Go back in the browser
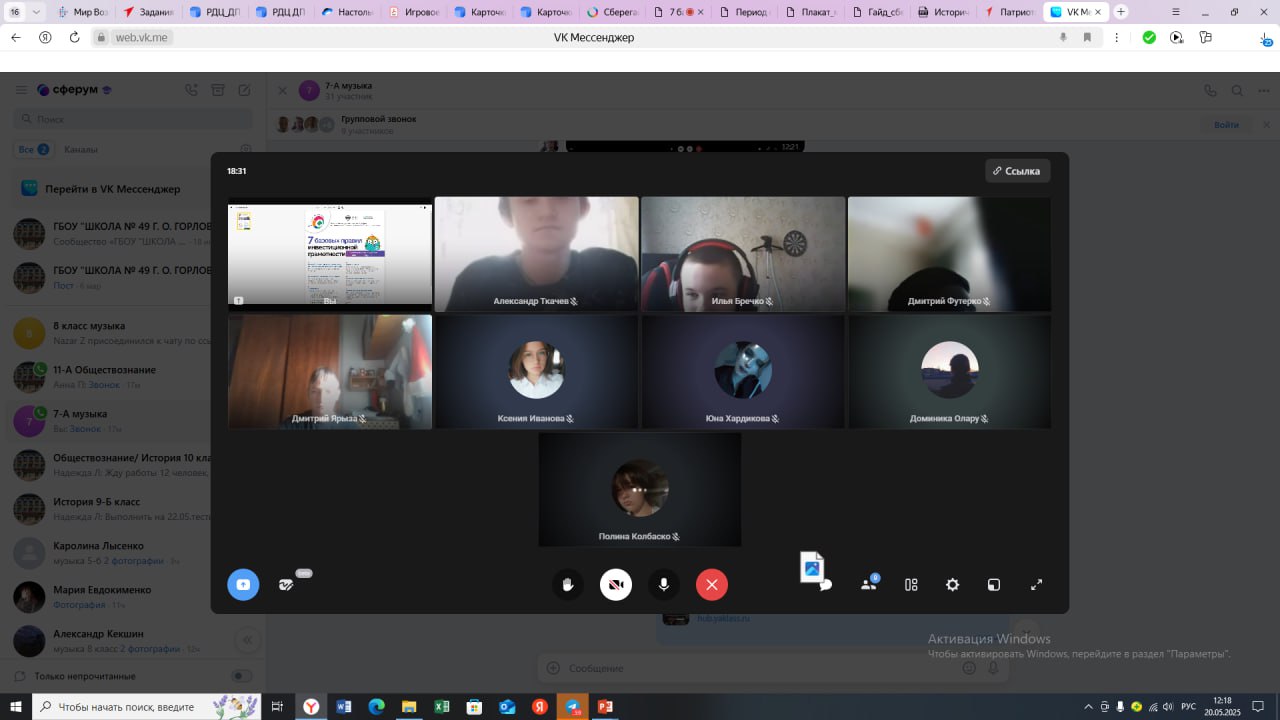This screenshot has height=720, width=1280. point(15,37)
